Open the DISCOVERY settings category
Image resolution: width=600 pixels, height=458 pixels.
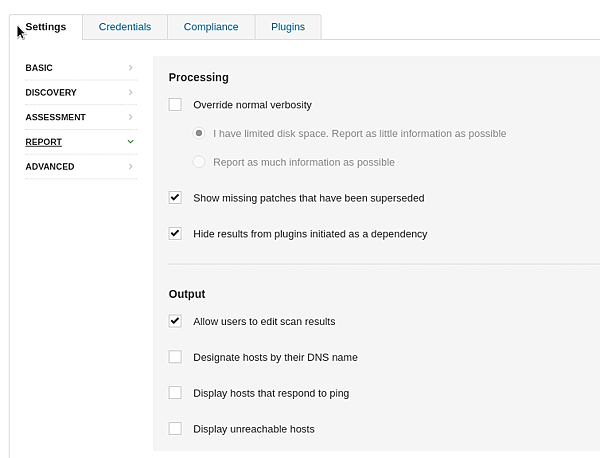coord(51,93)
